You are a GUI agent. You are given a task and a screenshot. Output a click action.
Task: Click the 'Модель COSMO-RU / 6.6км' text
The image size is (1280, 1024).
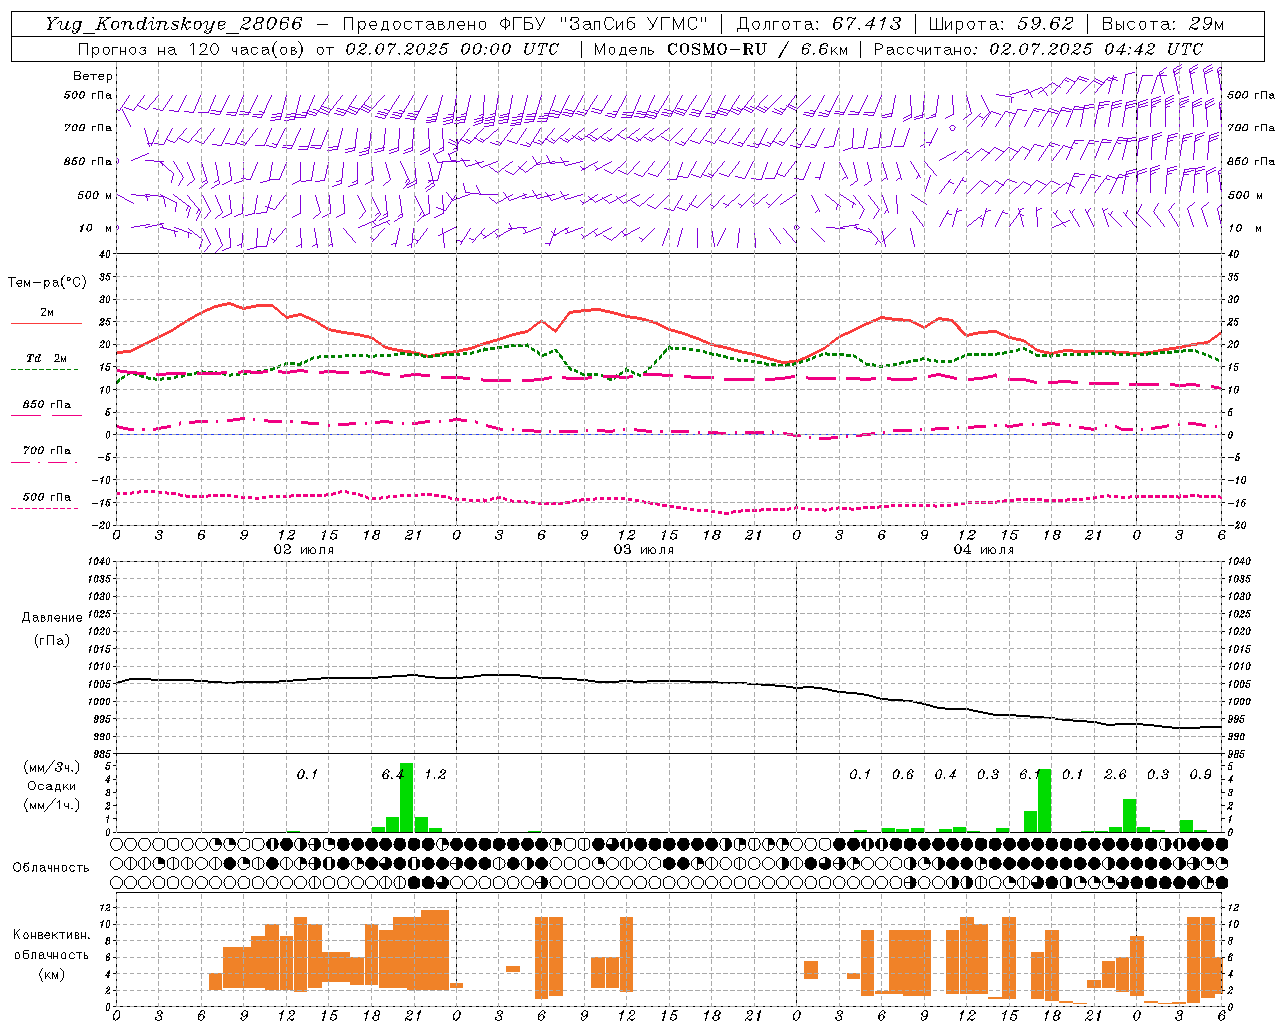[720, 49]
